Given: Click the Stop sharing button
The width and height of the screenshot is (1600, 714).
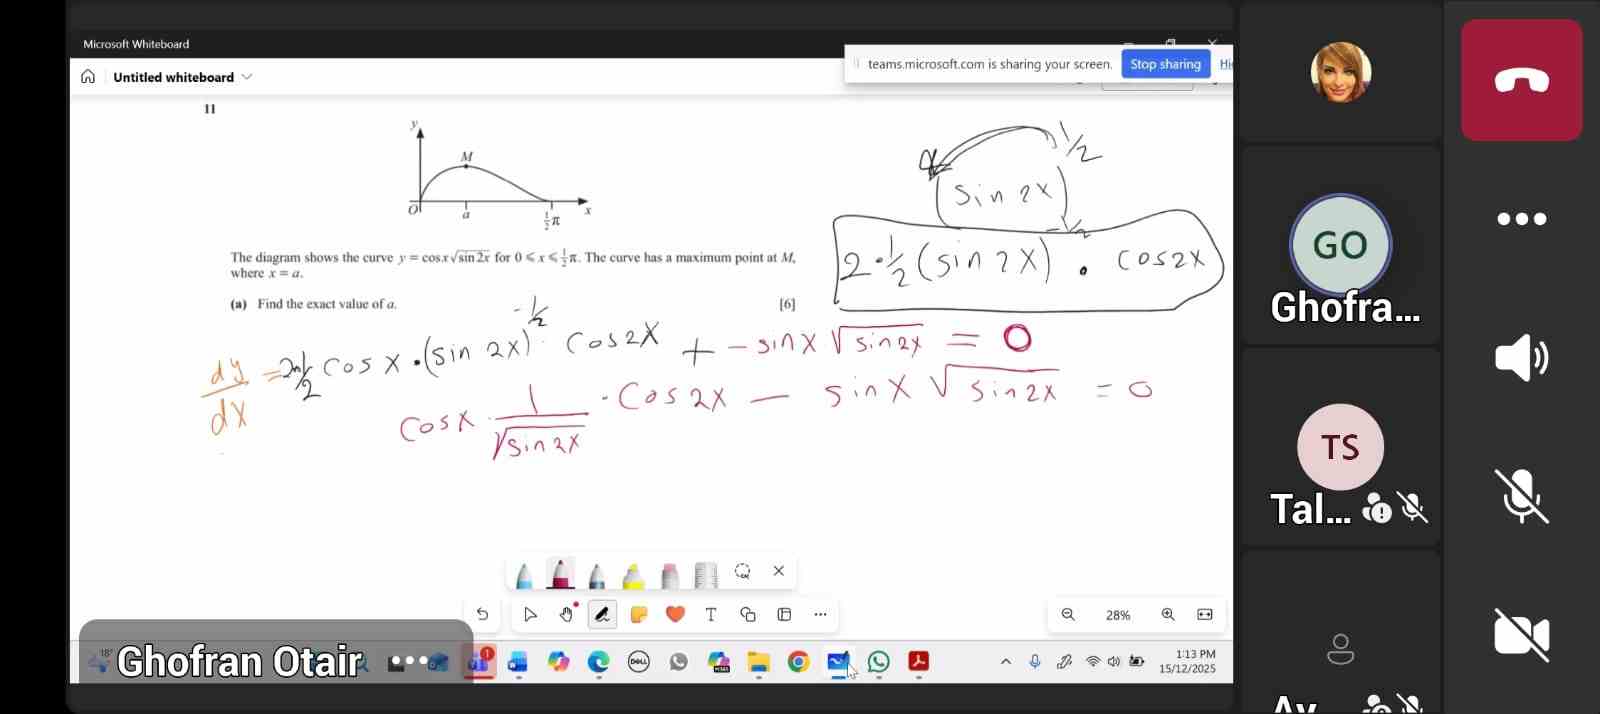Looking at the screenshot, I should tap(1165, 64).
